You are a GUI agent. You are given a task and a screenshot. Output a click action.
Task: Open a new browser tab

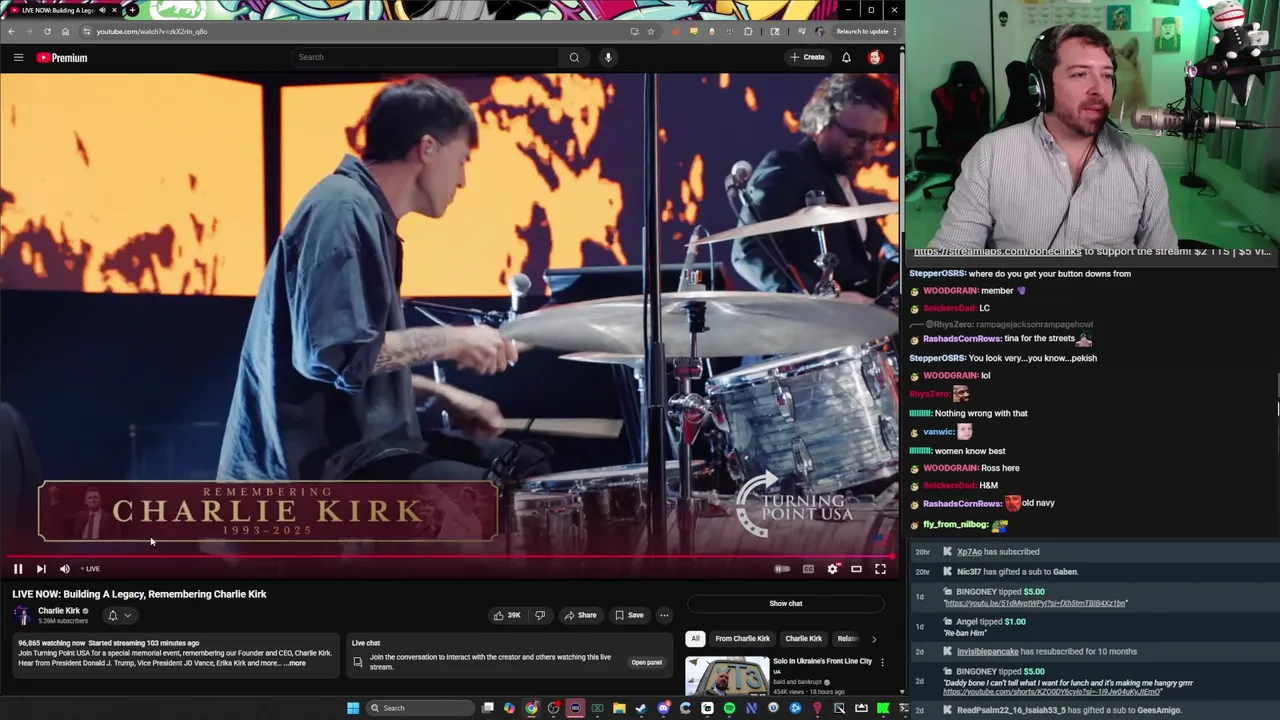[x=132, y=10]
